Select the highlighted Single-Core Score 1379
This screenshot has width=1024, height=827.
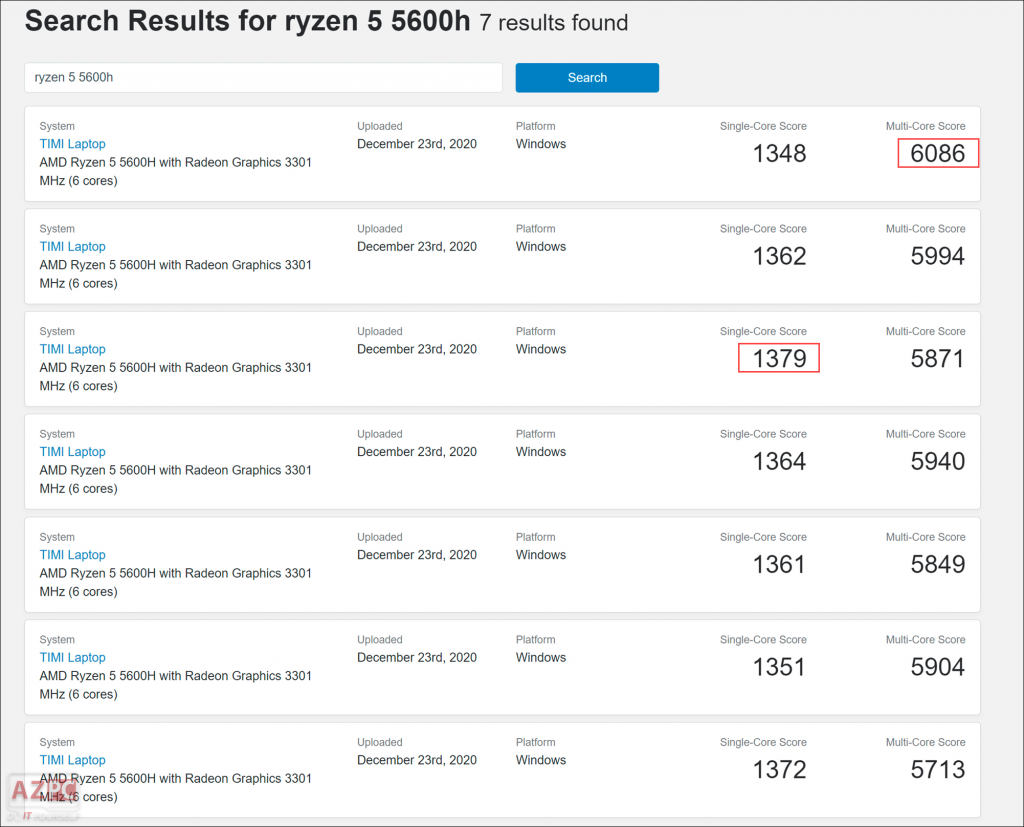pos(778,357)
